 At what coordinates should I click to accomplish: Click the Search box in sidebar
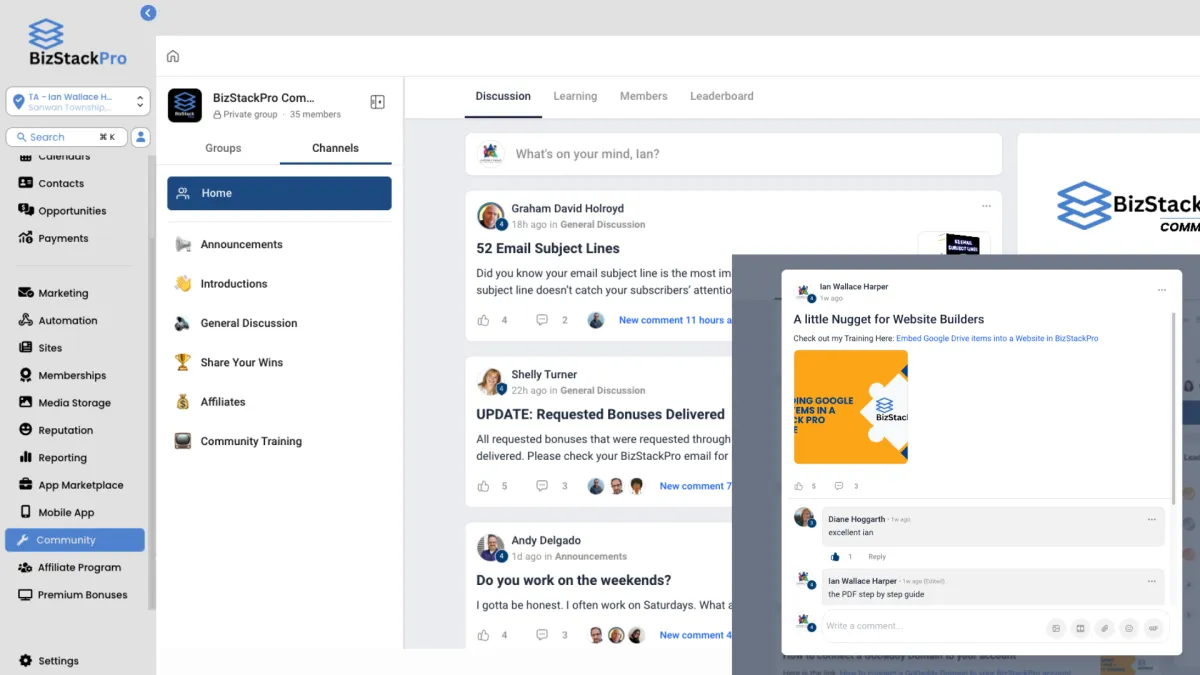(66, 137)
